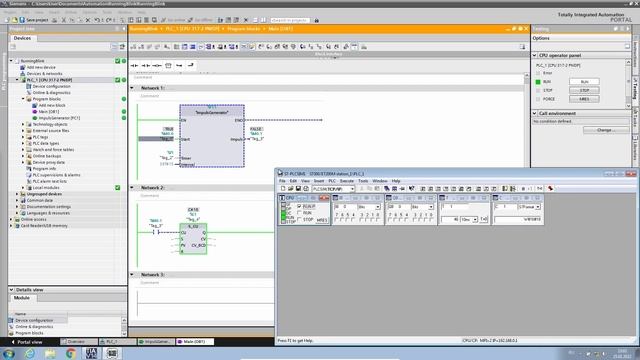Open Devices & networks in the project tree
The width and height of the screenshot is (640, 360).
tap(44, 73)
